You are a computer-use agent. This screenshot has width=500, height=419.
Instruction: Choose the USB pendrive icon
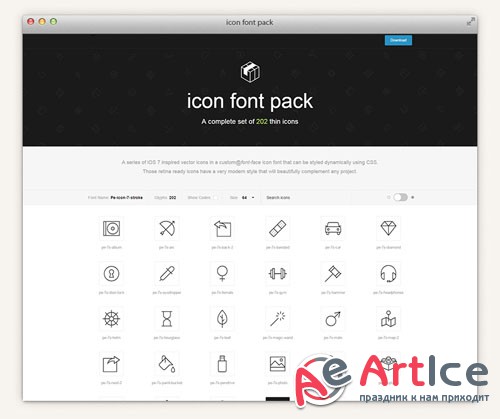coord(222,364)
